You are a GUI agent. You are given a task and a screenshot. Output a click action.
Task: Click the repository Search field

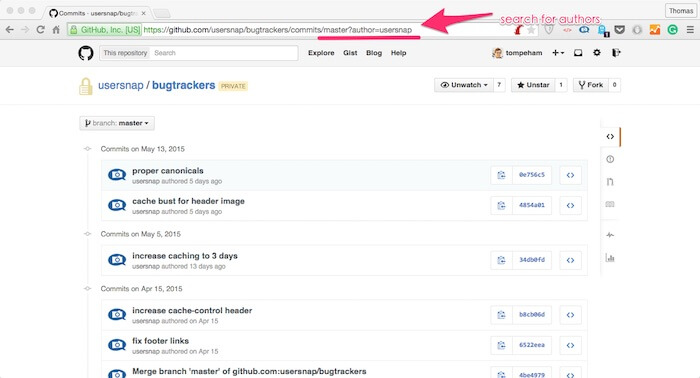click(x=223, y=53)
